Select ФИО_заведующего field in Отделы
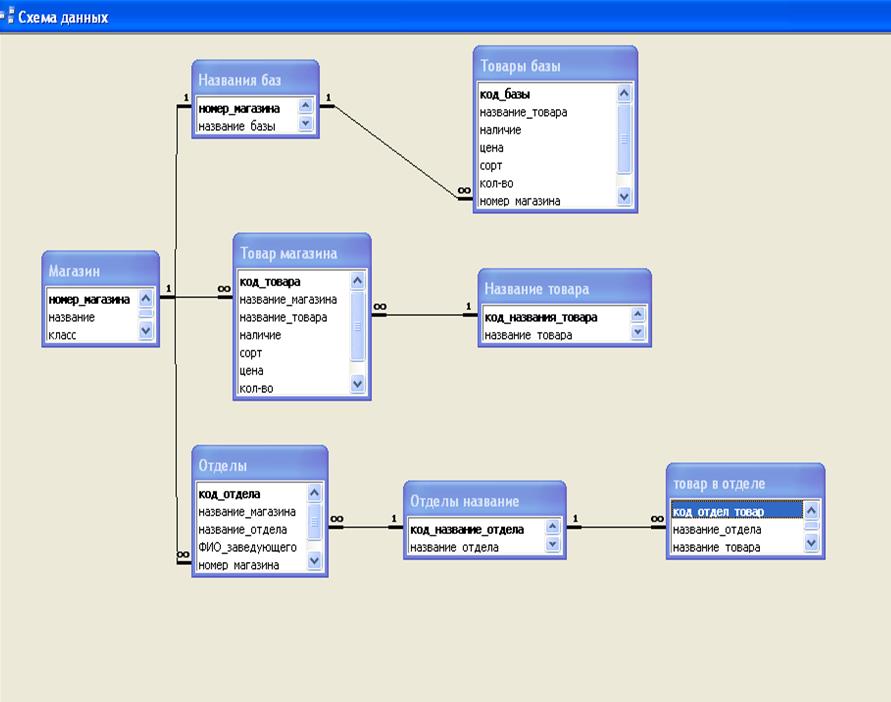The width and height of the screenshot is (891, 702). tap(252, 547)
